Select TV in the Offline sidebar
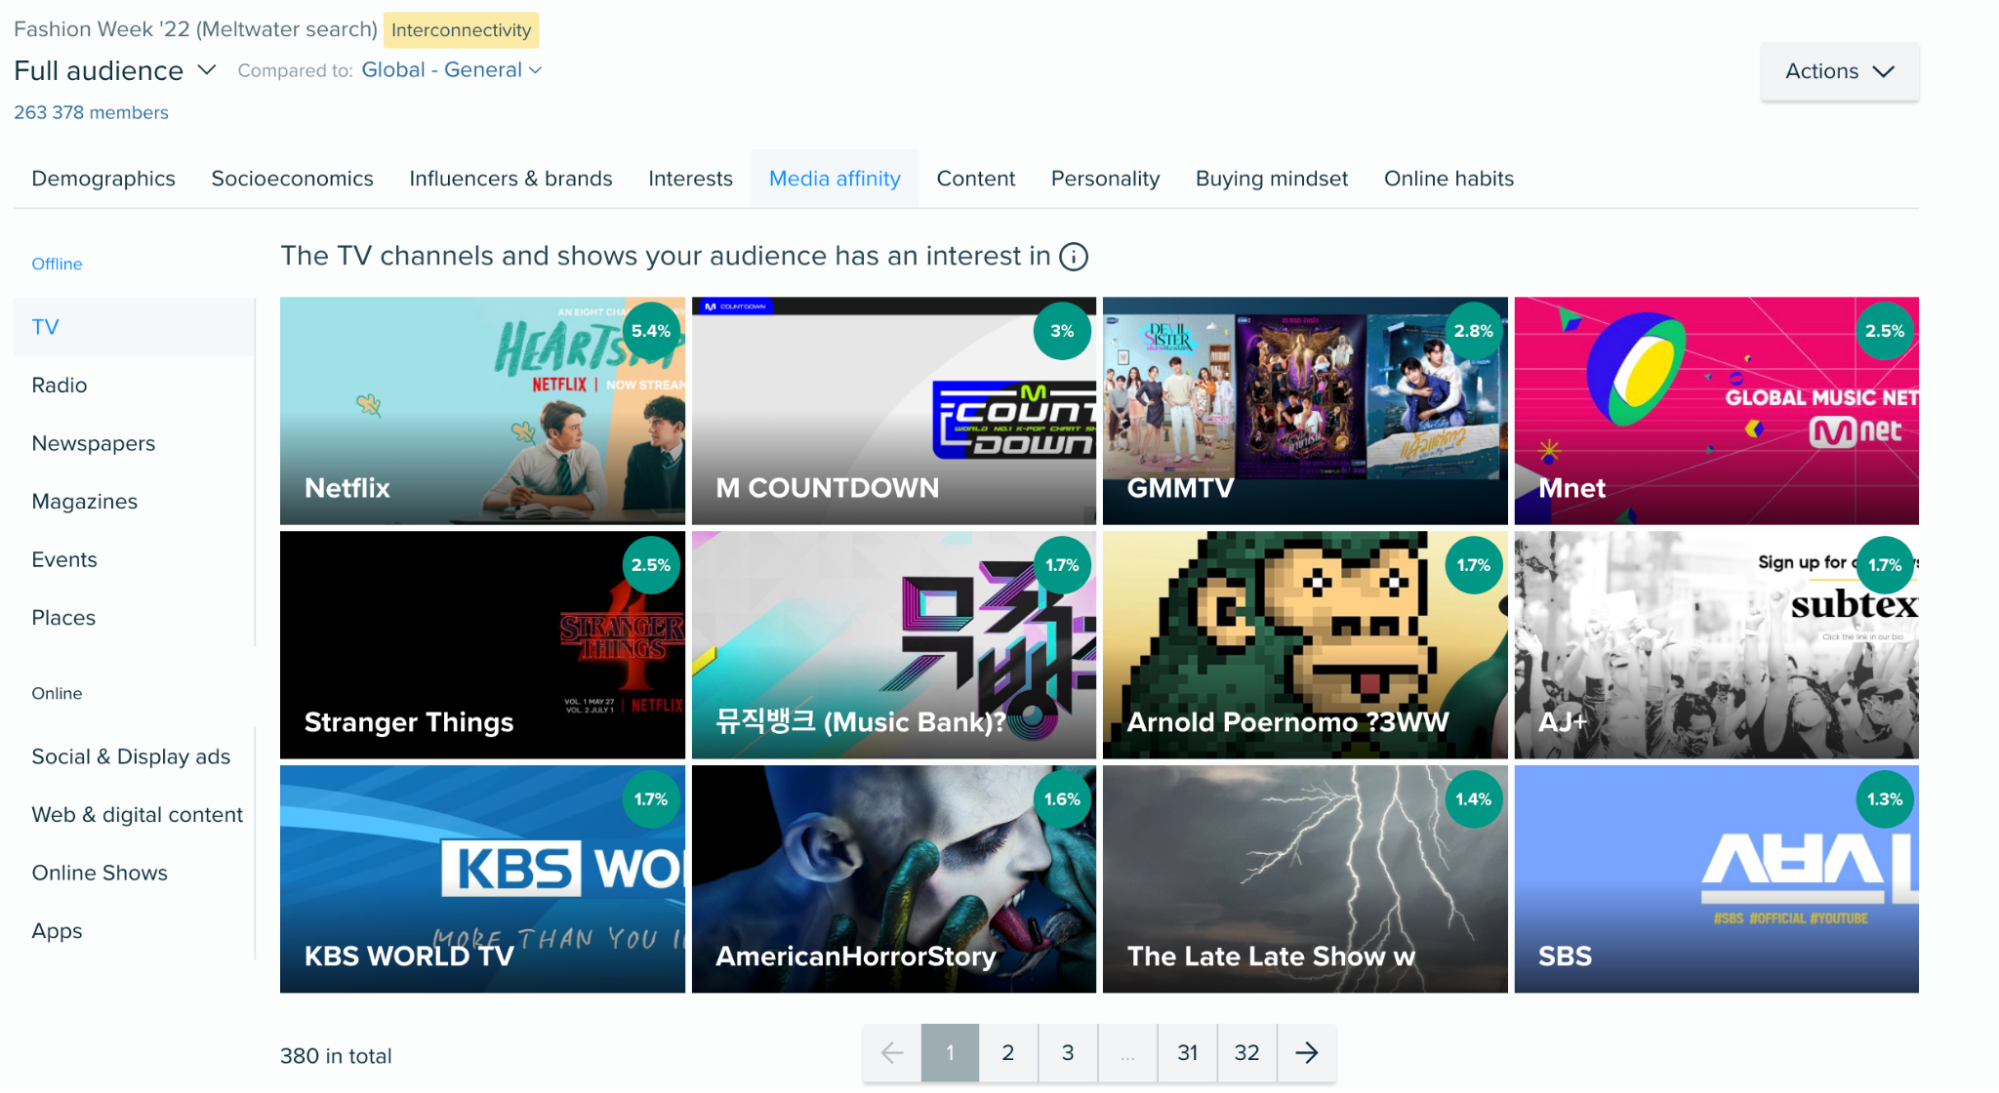Viewport: 1999px width, 1093px height. click(x=134, y=327)
